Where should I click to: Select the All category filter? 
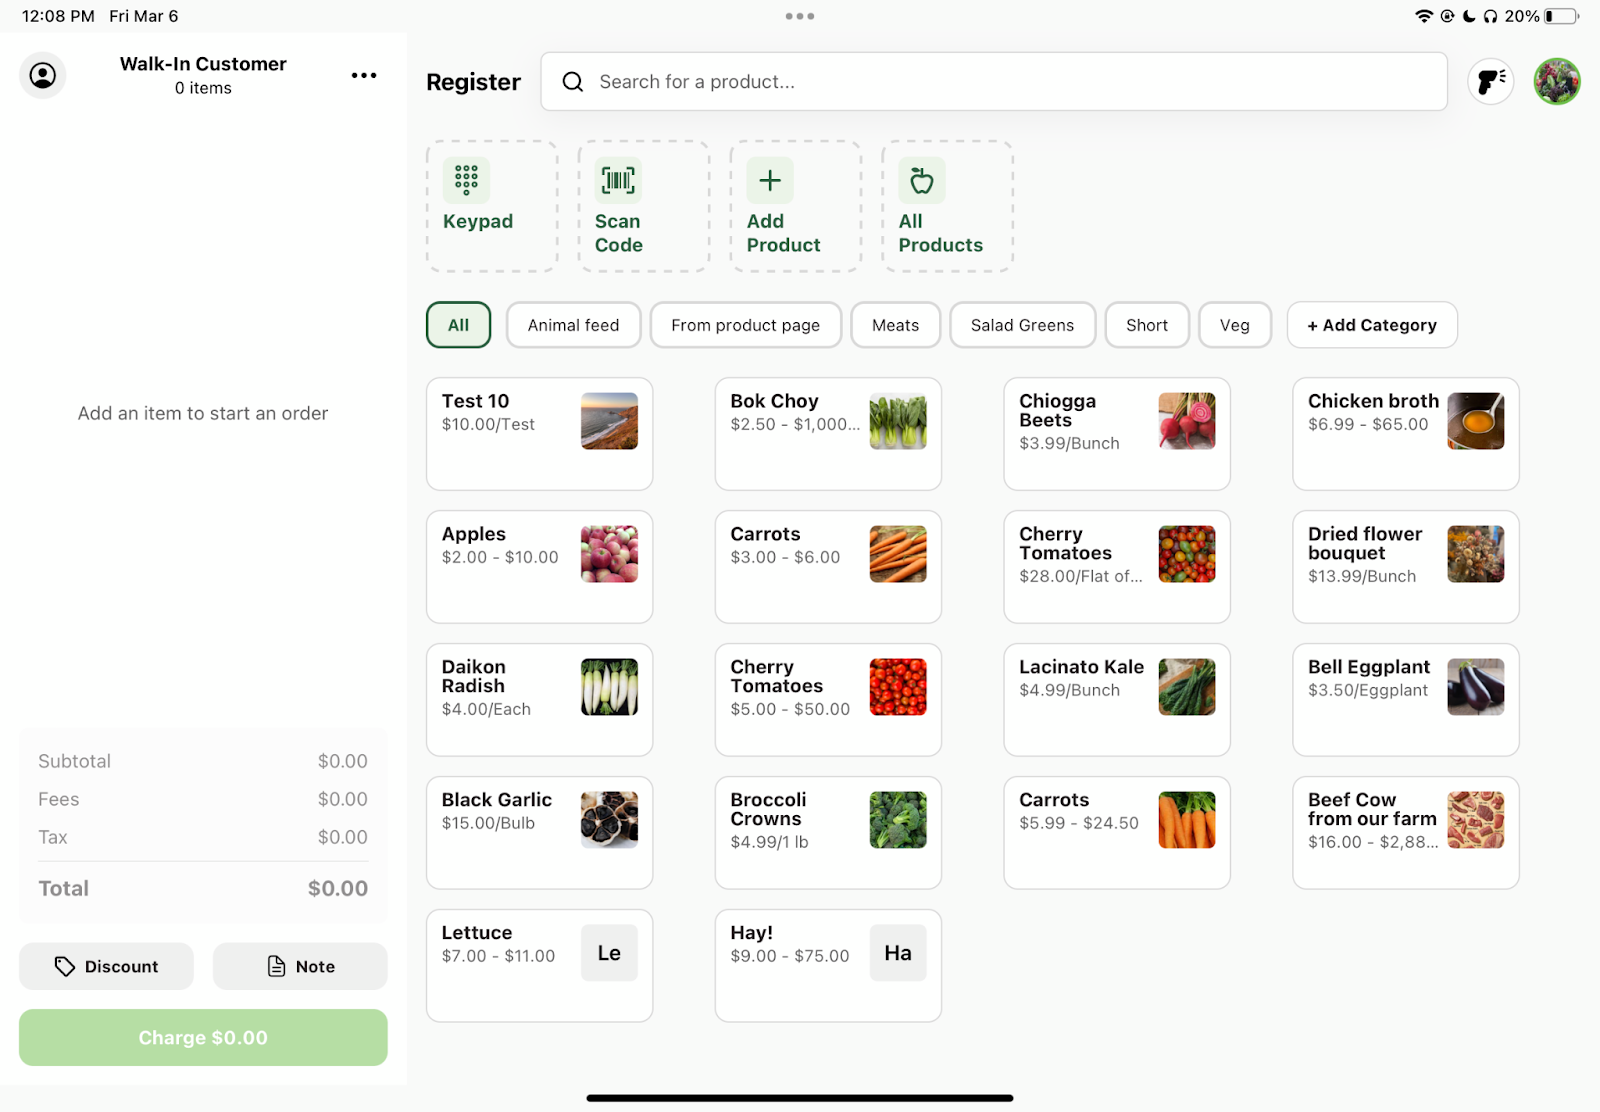[458, 325]
